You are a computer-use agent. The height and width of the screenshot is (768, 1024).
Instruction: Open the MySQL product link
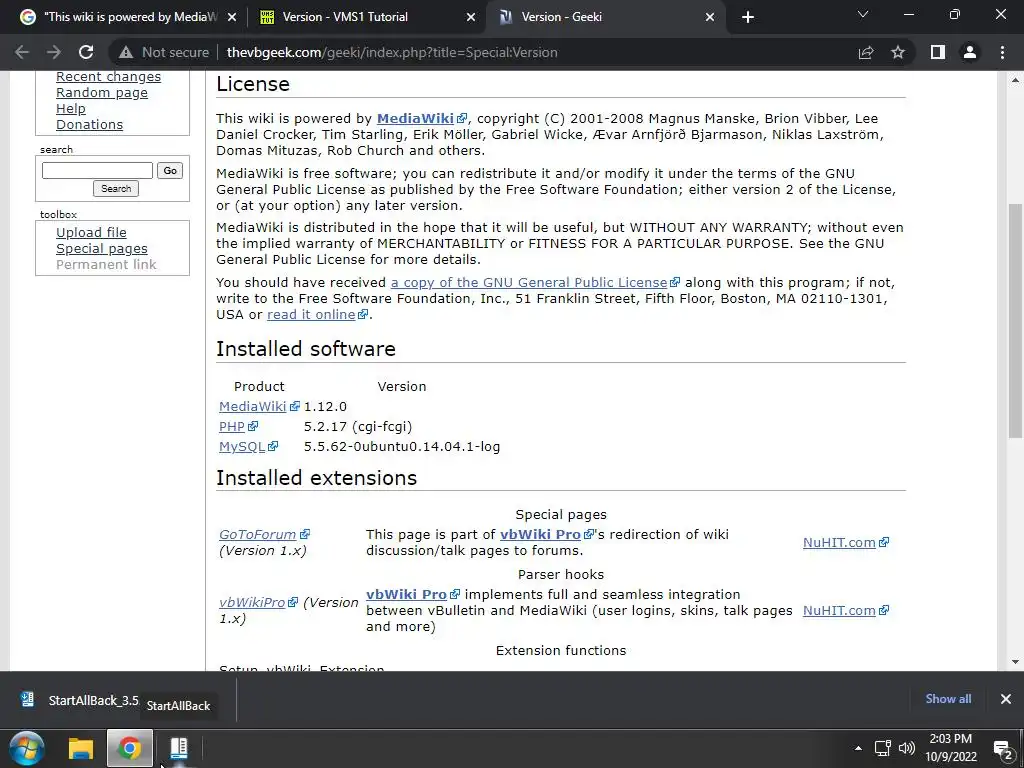tap(242, 447)
